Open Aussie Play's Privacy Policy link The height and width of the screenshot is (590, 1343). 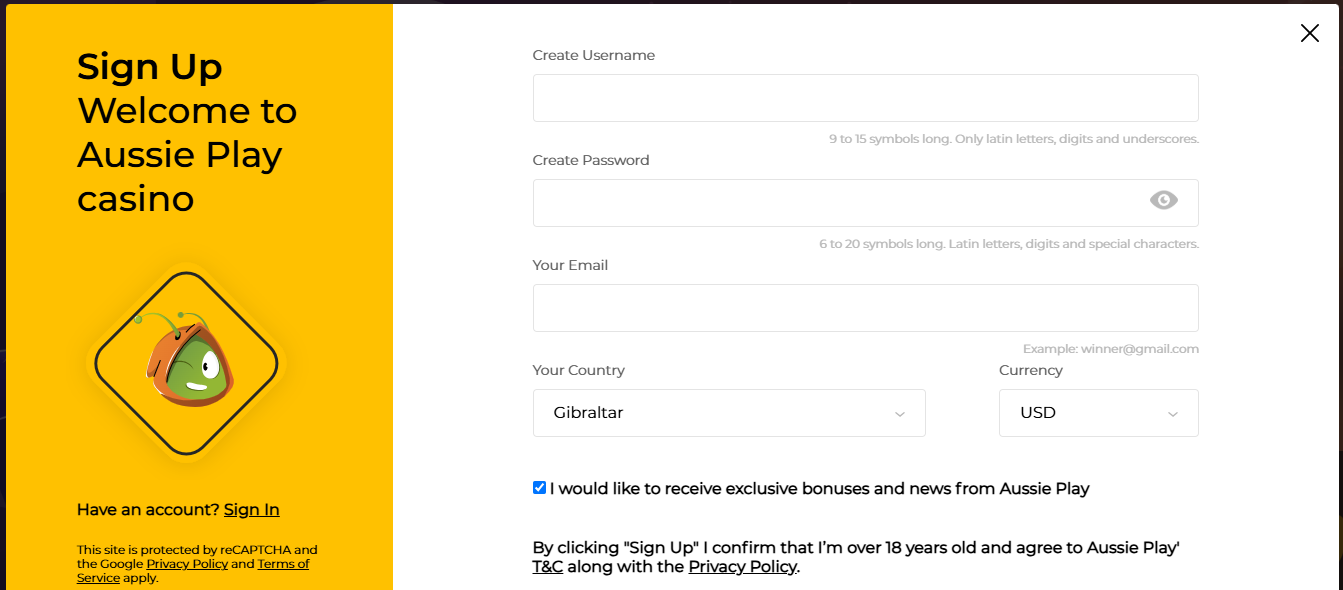click(x=742, y=567)
